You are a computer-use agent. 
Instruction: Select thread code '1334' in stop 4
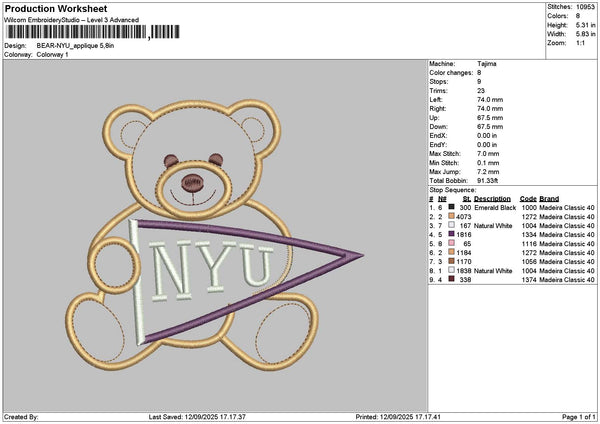[529, 235]
